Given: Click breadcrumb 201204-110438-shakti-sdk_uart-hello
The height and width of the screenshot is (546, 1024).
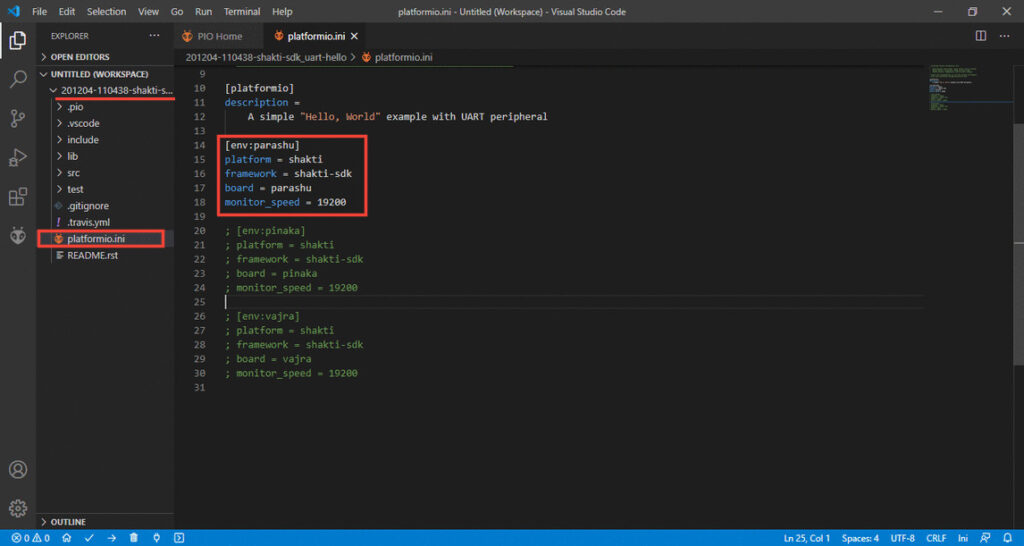Looking at the screenshot, I should pyautogui.click(x=266, y=57).
